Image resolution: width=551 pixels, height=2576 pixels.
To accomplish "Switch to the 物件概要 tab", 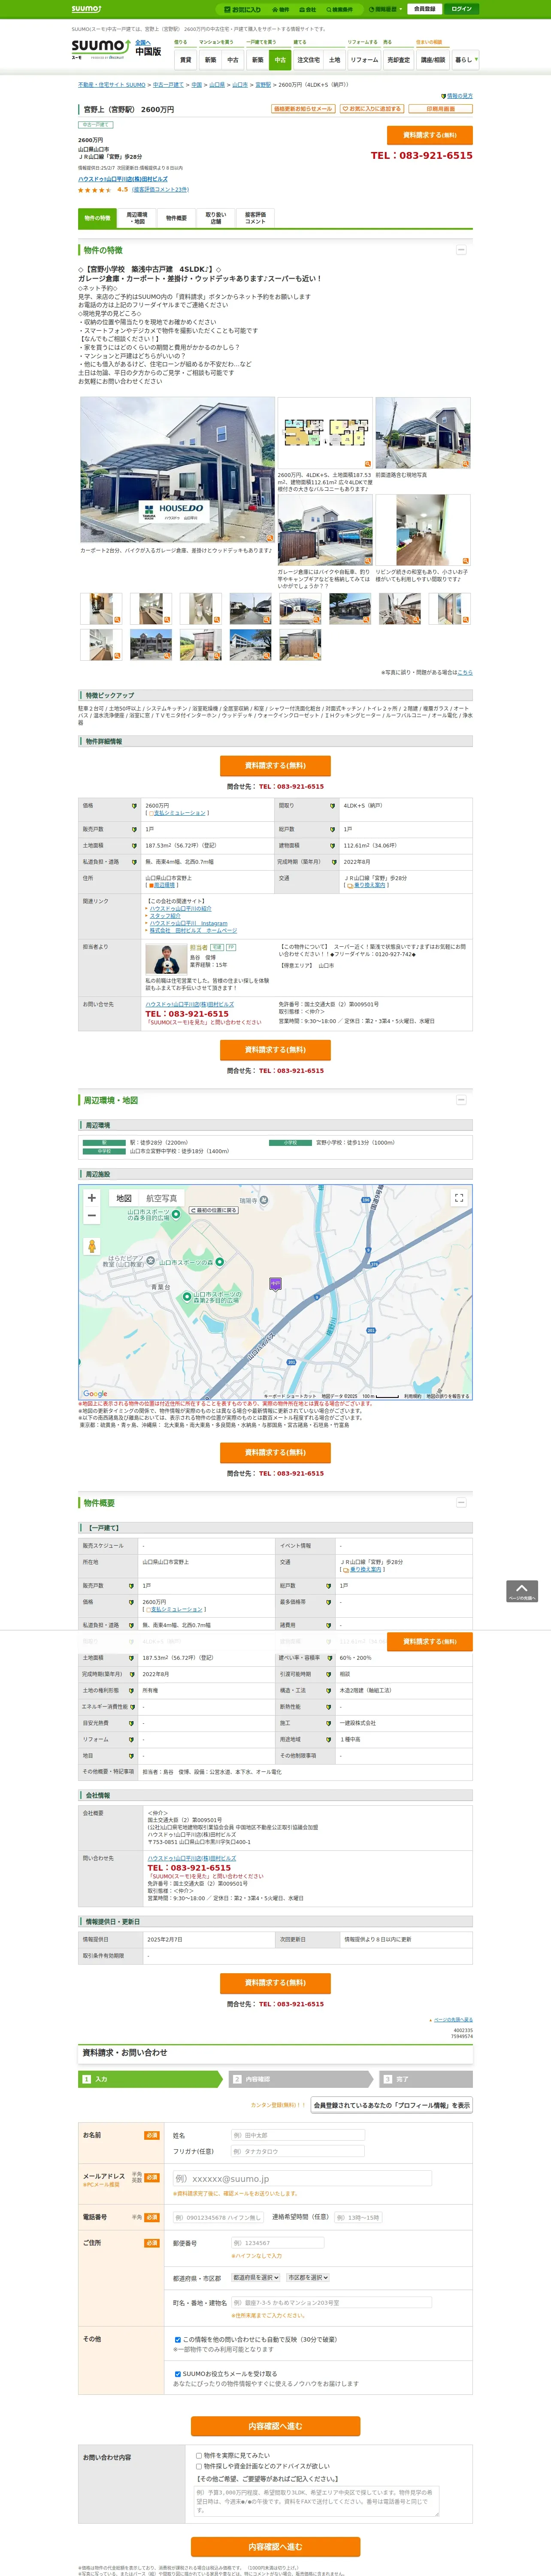I will pos(176,218).
